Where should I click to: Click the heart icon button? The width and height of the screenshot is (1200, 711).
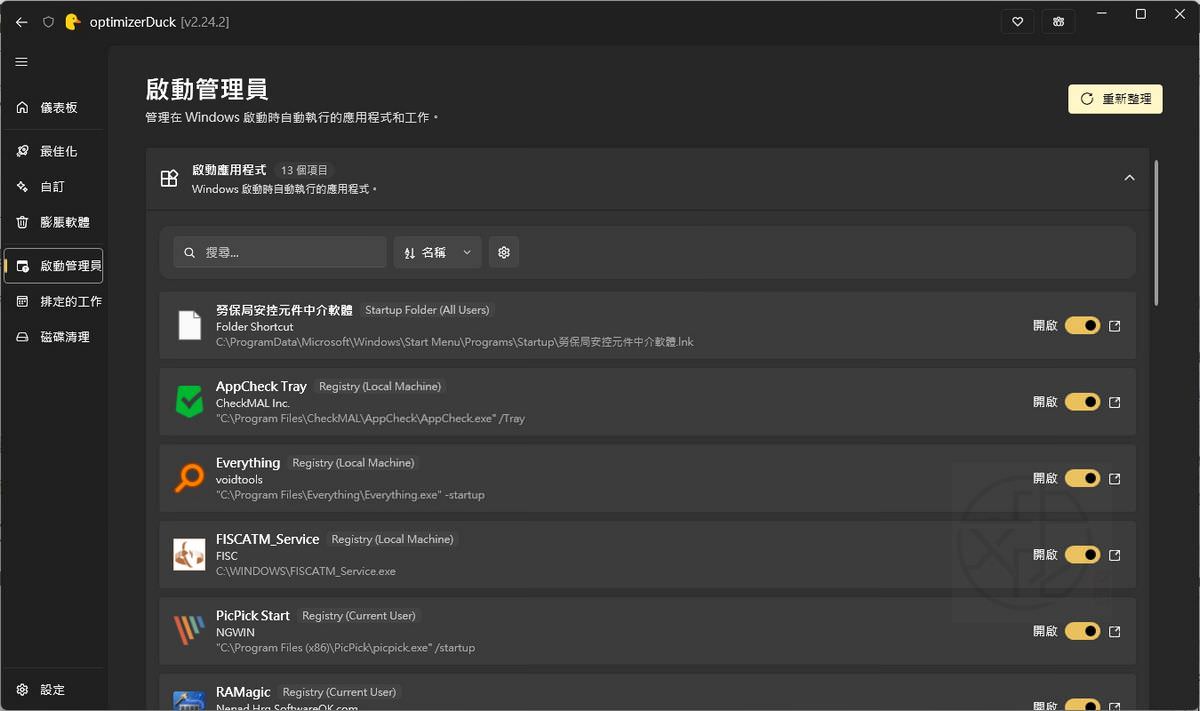pyautogui.click(x=1017, y=22)
